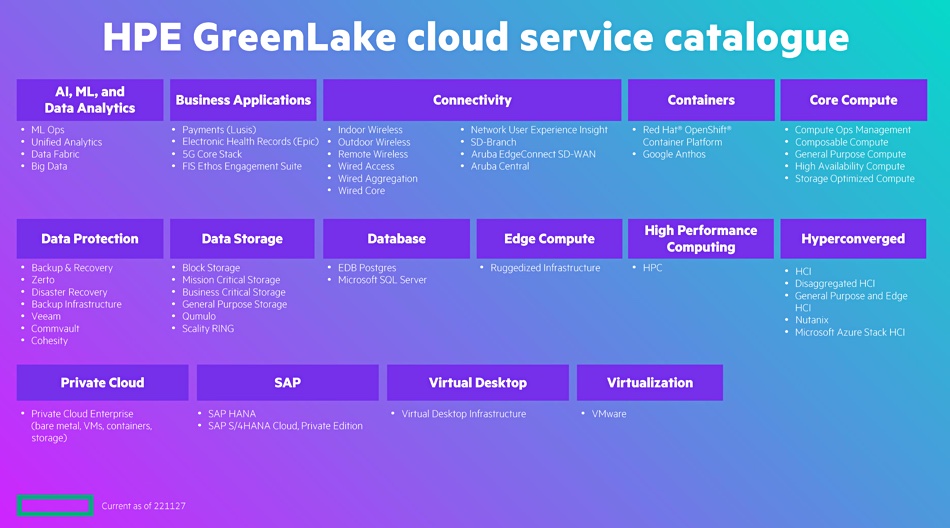The image size is (950, 528).
Task: Click the 'Cohesity' item
Action: [49, 340]
